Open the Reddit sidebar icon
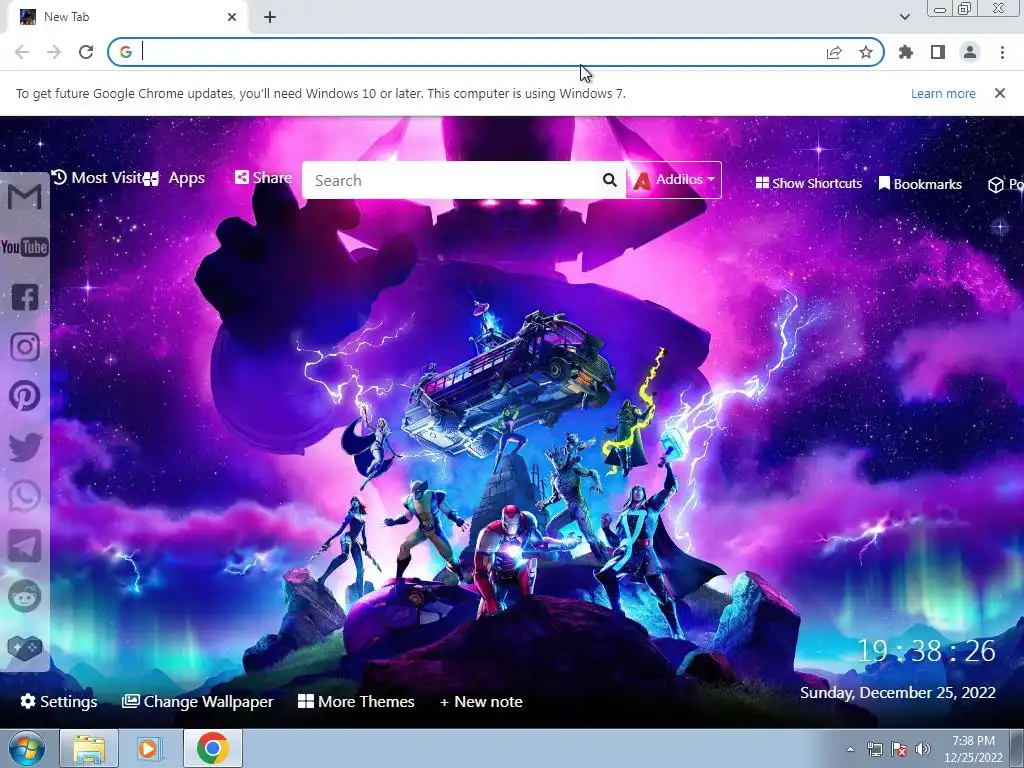The image size is (1024, 768). 25,596
